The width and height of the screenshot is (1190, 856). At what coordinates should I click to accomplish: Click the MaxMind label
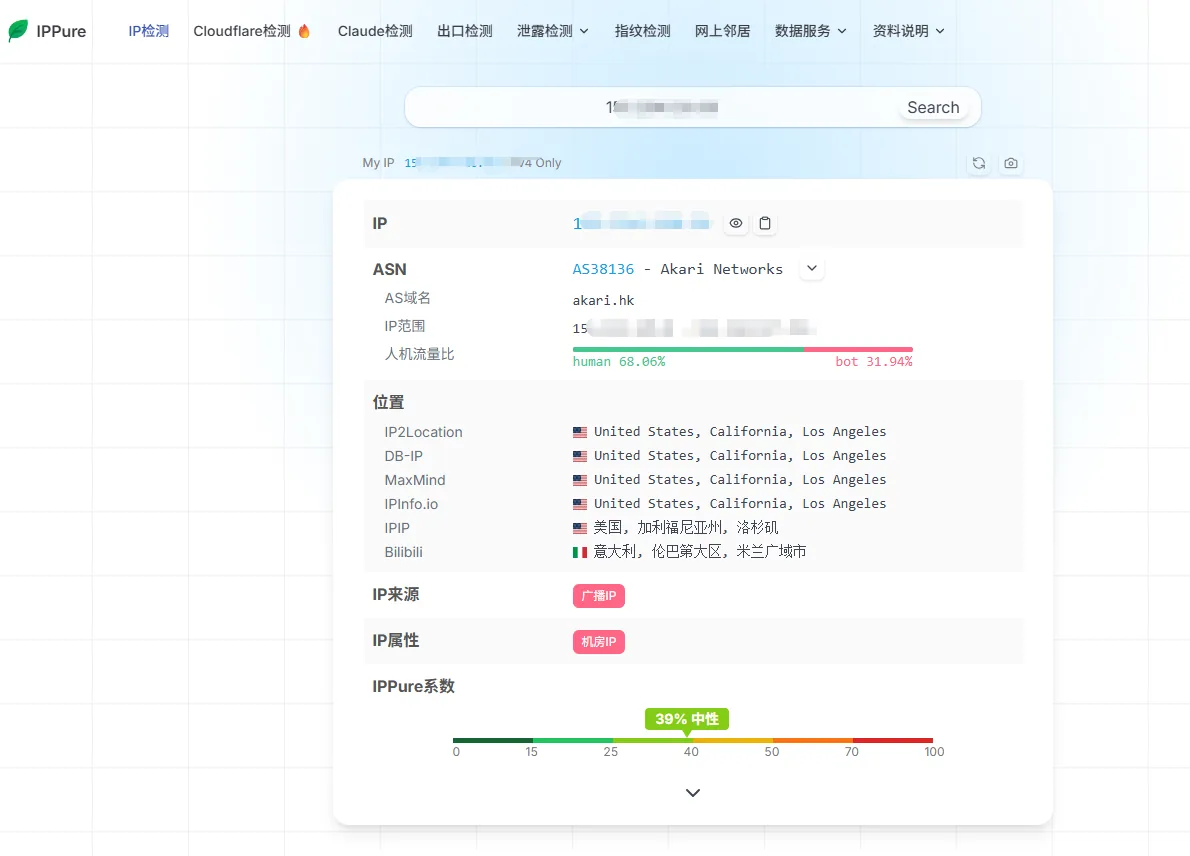point(415,480)
